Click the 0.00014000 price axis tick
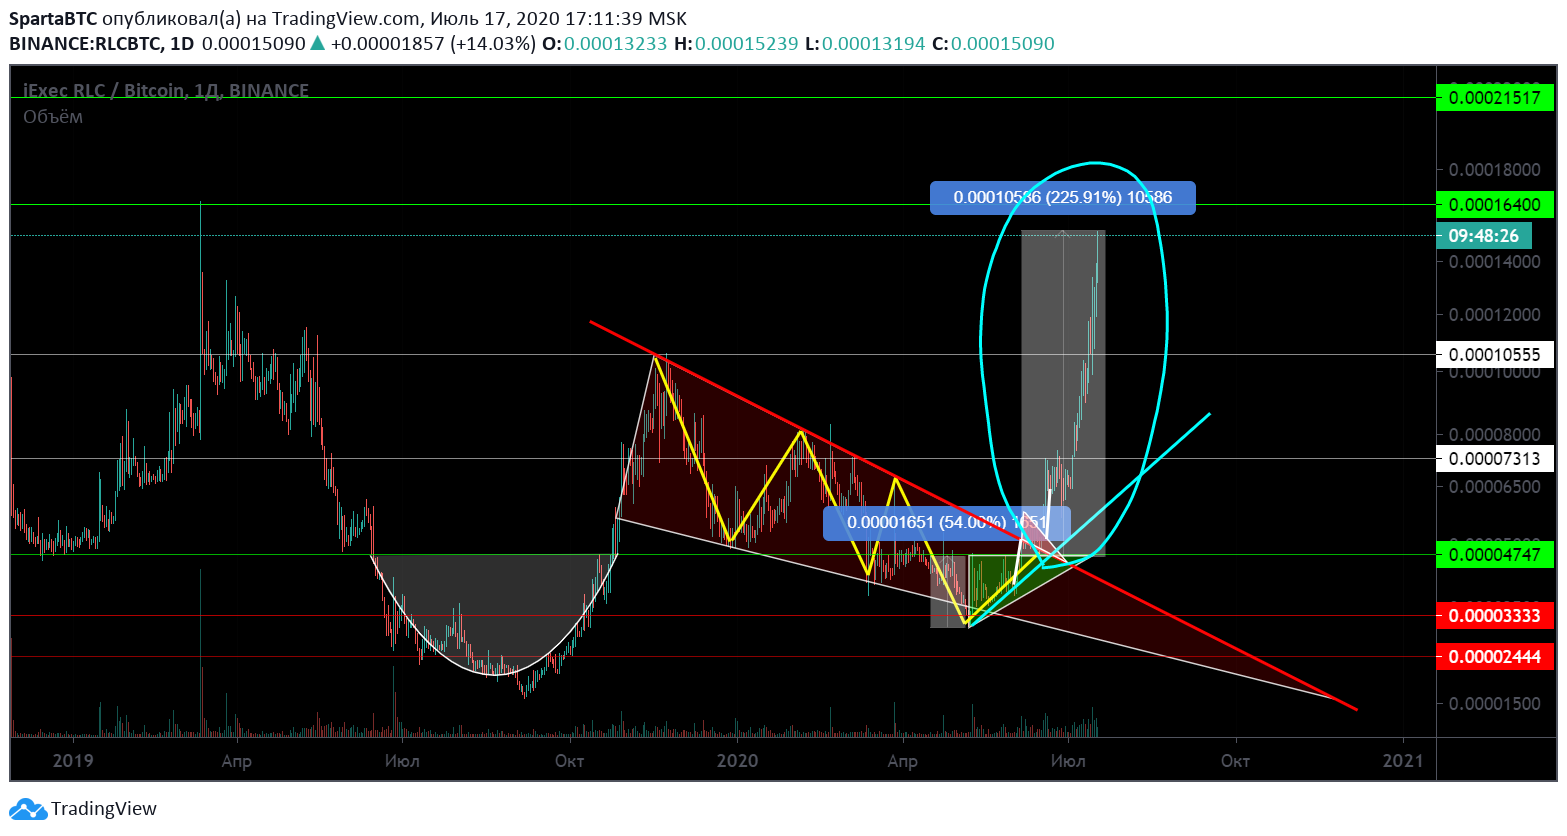Screen dimensions: 1567x836 click(x=1494, y=262)
